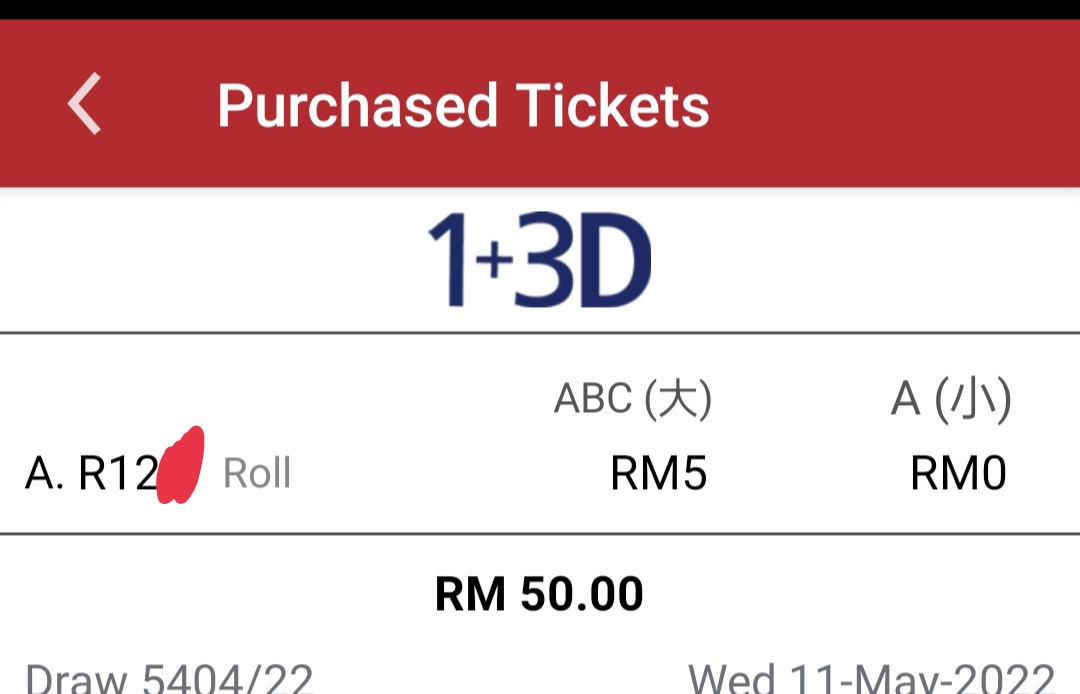Tap the Wed 11-May-2022 draw date
The image size is (1080, 694).
coord(871,679)
